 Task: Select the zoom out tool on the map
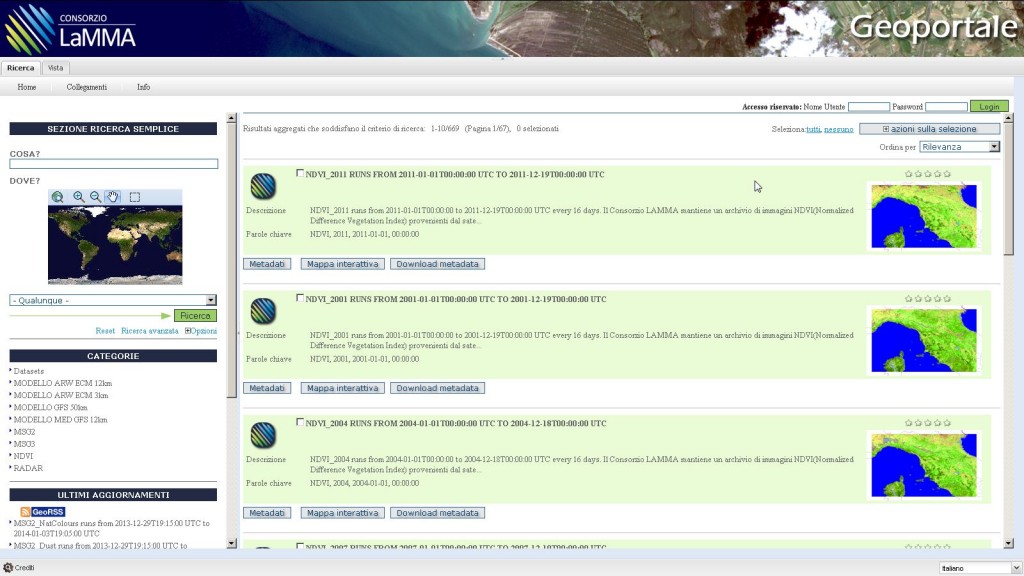pos(94,197)
